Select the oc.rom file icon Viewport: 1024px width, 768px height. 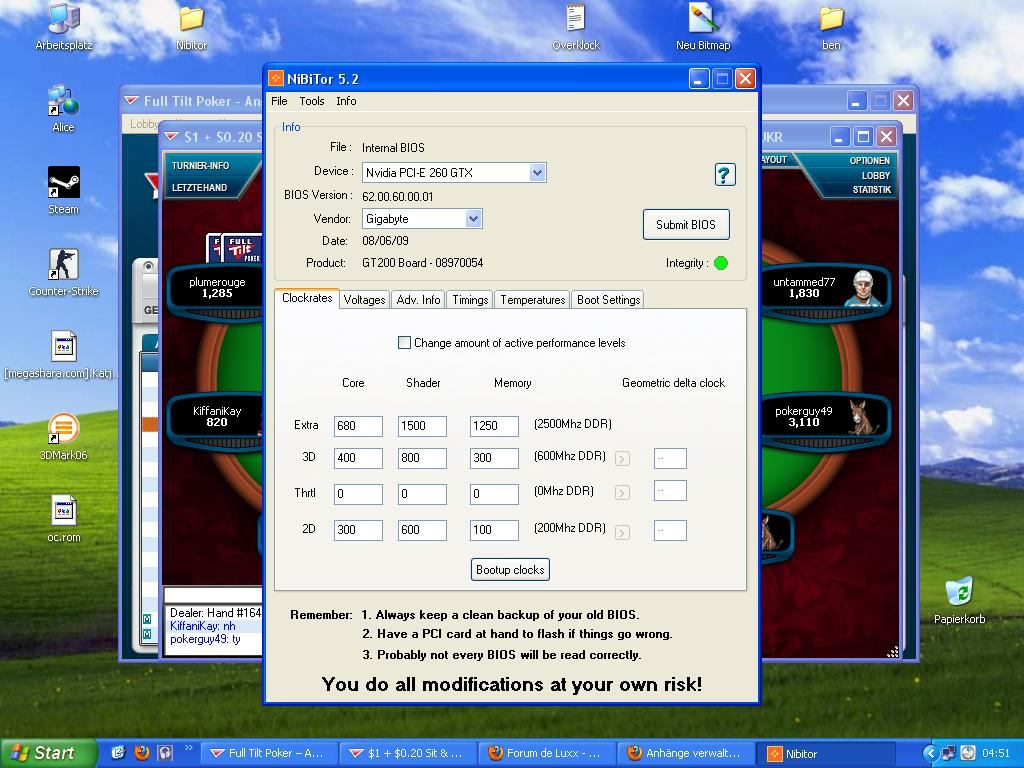63,520
